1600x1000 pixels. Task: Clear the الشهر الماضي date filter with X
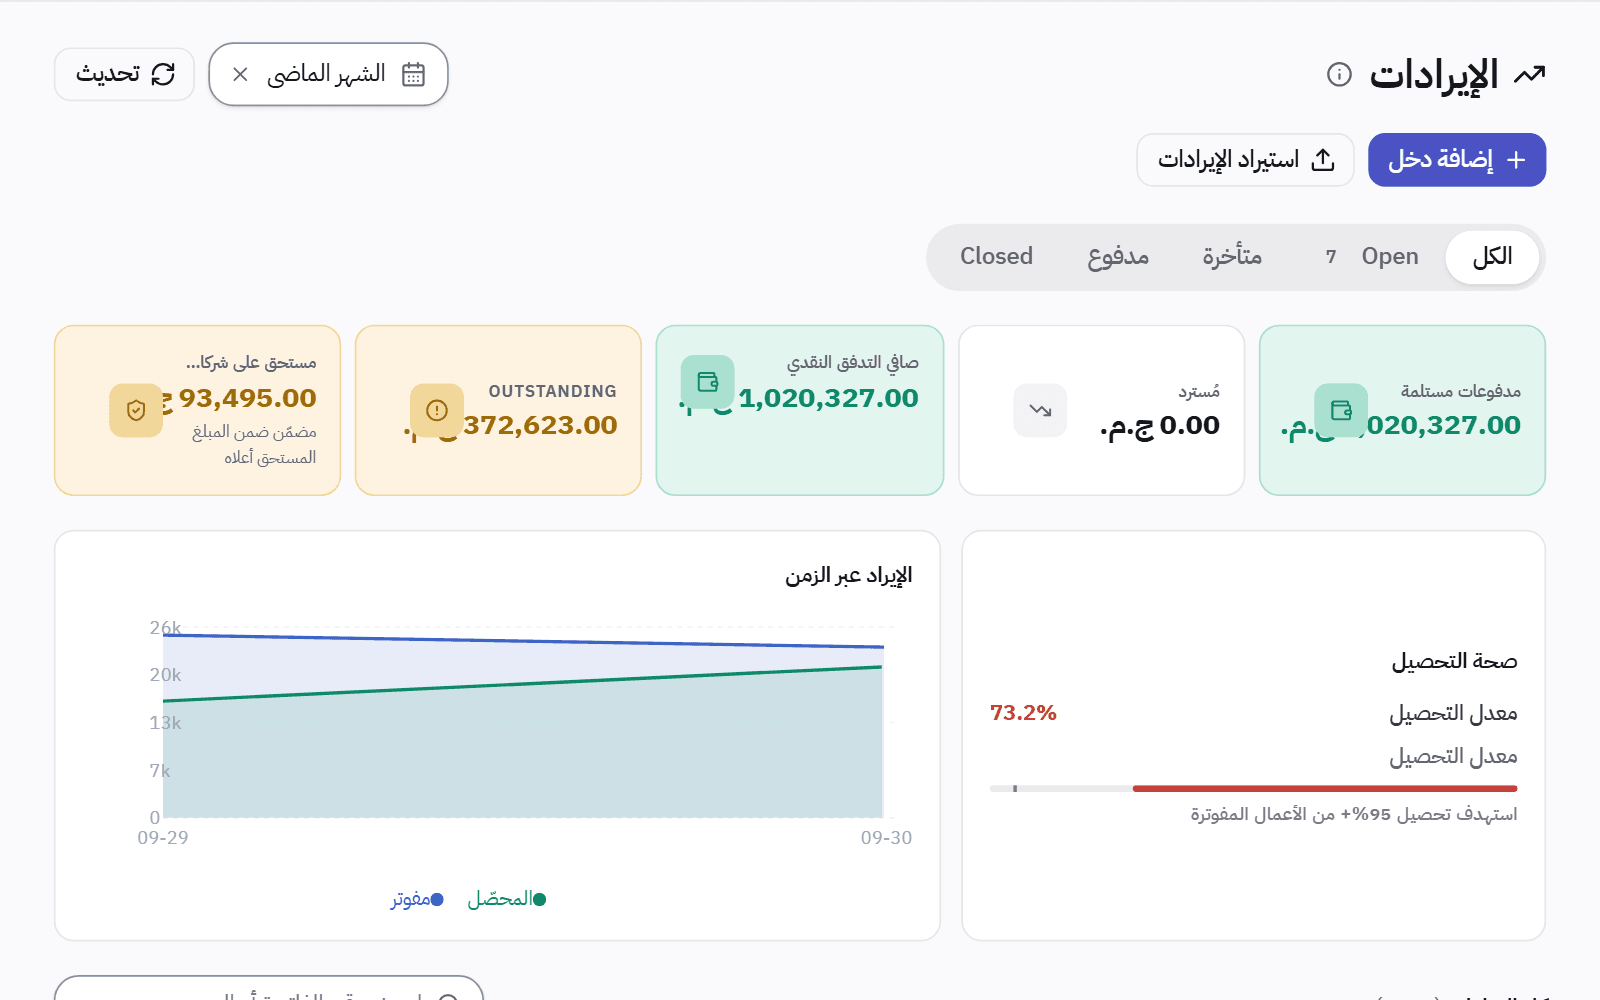pos(240,74)
